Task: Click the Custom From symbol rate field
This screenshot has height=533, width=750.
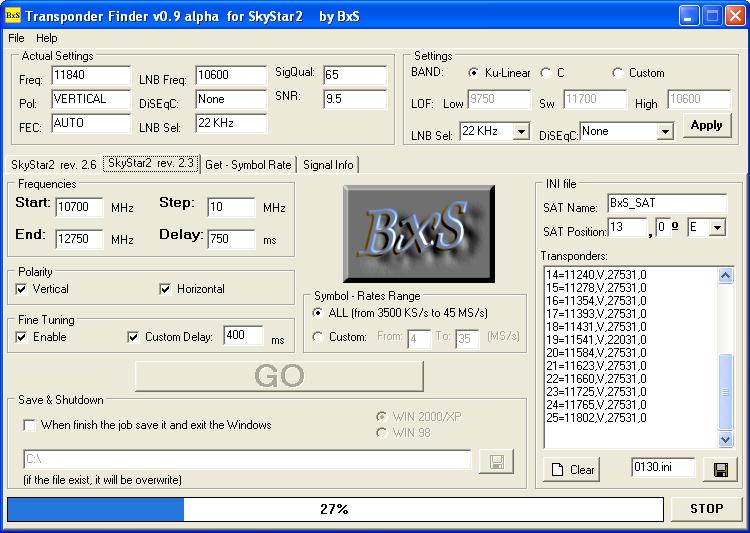Action: 419,339
